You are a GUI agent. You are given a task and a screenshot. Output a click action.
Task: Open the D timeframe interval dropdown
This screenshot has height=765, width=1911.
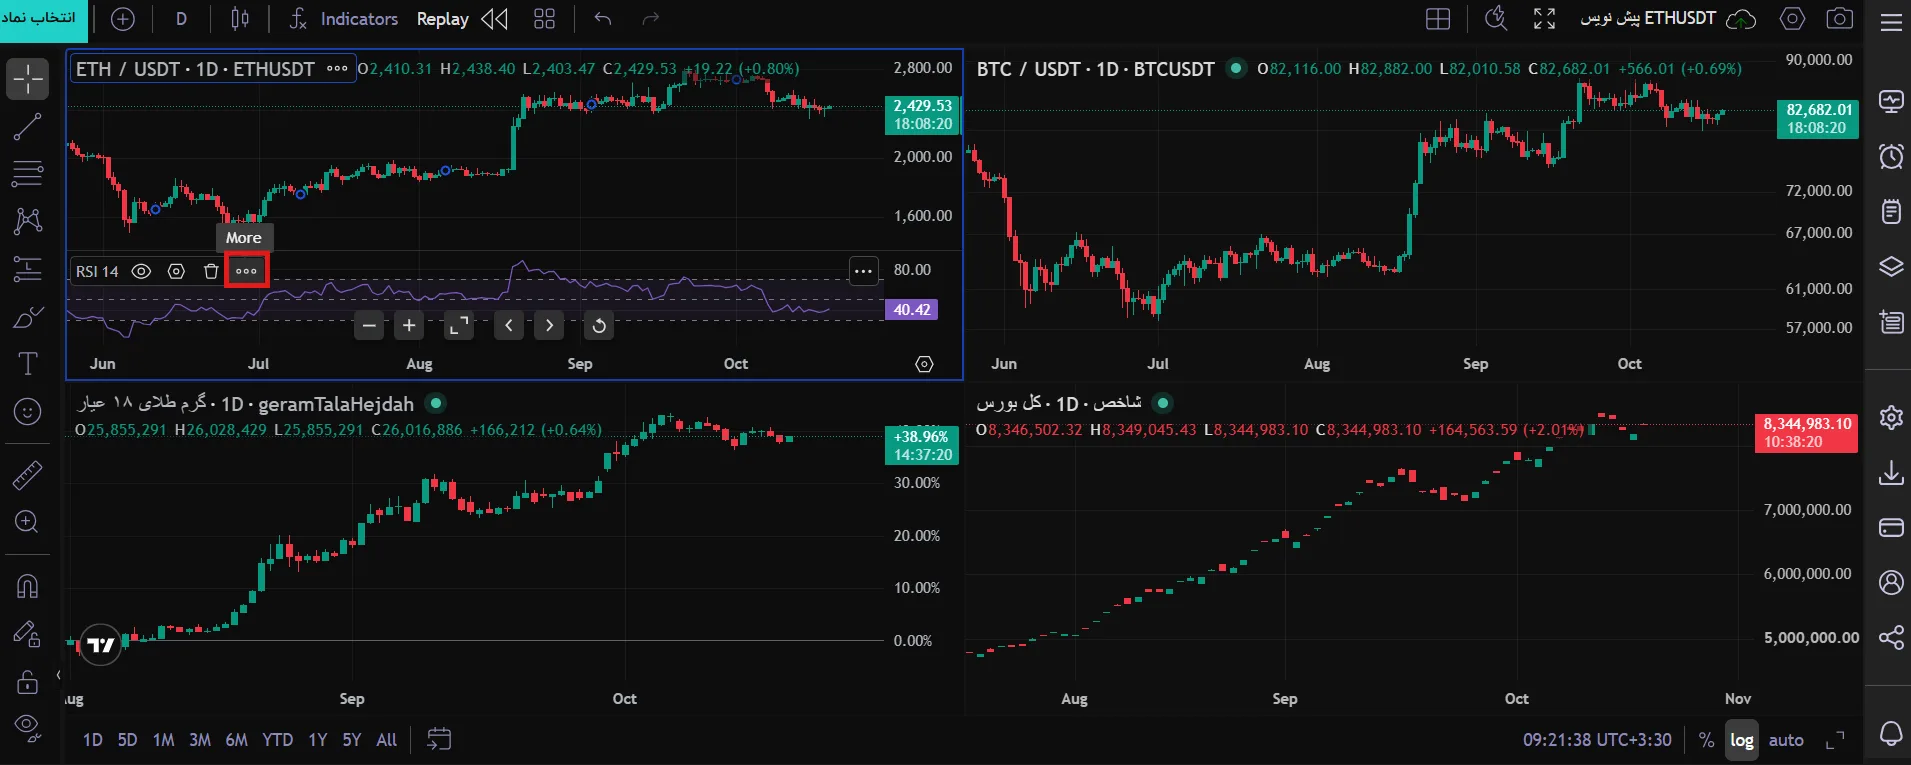[x=181, y=19]
